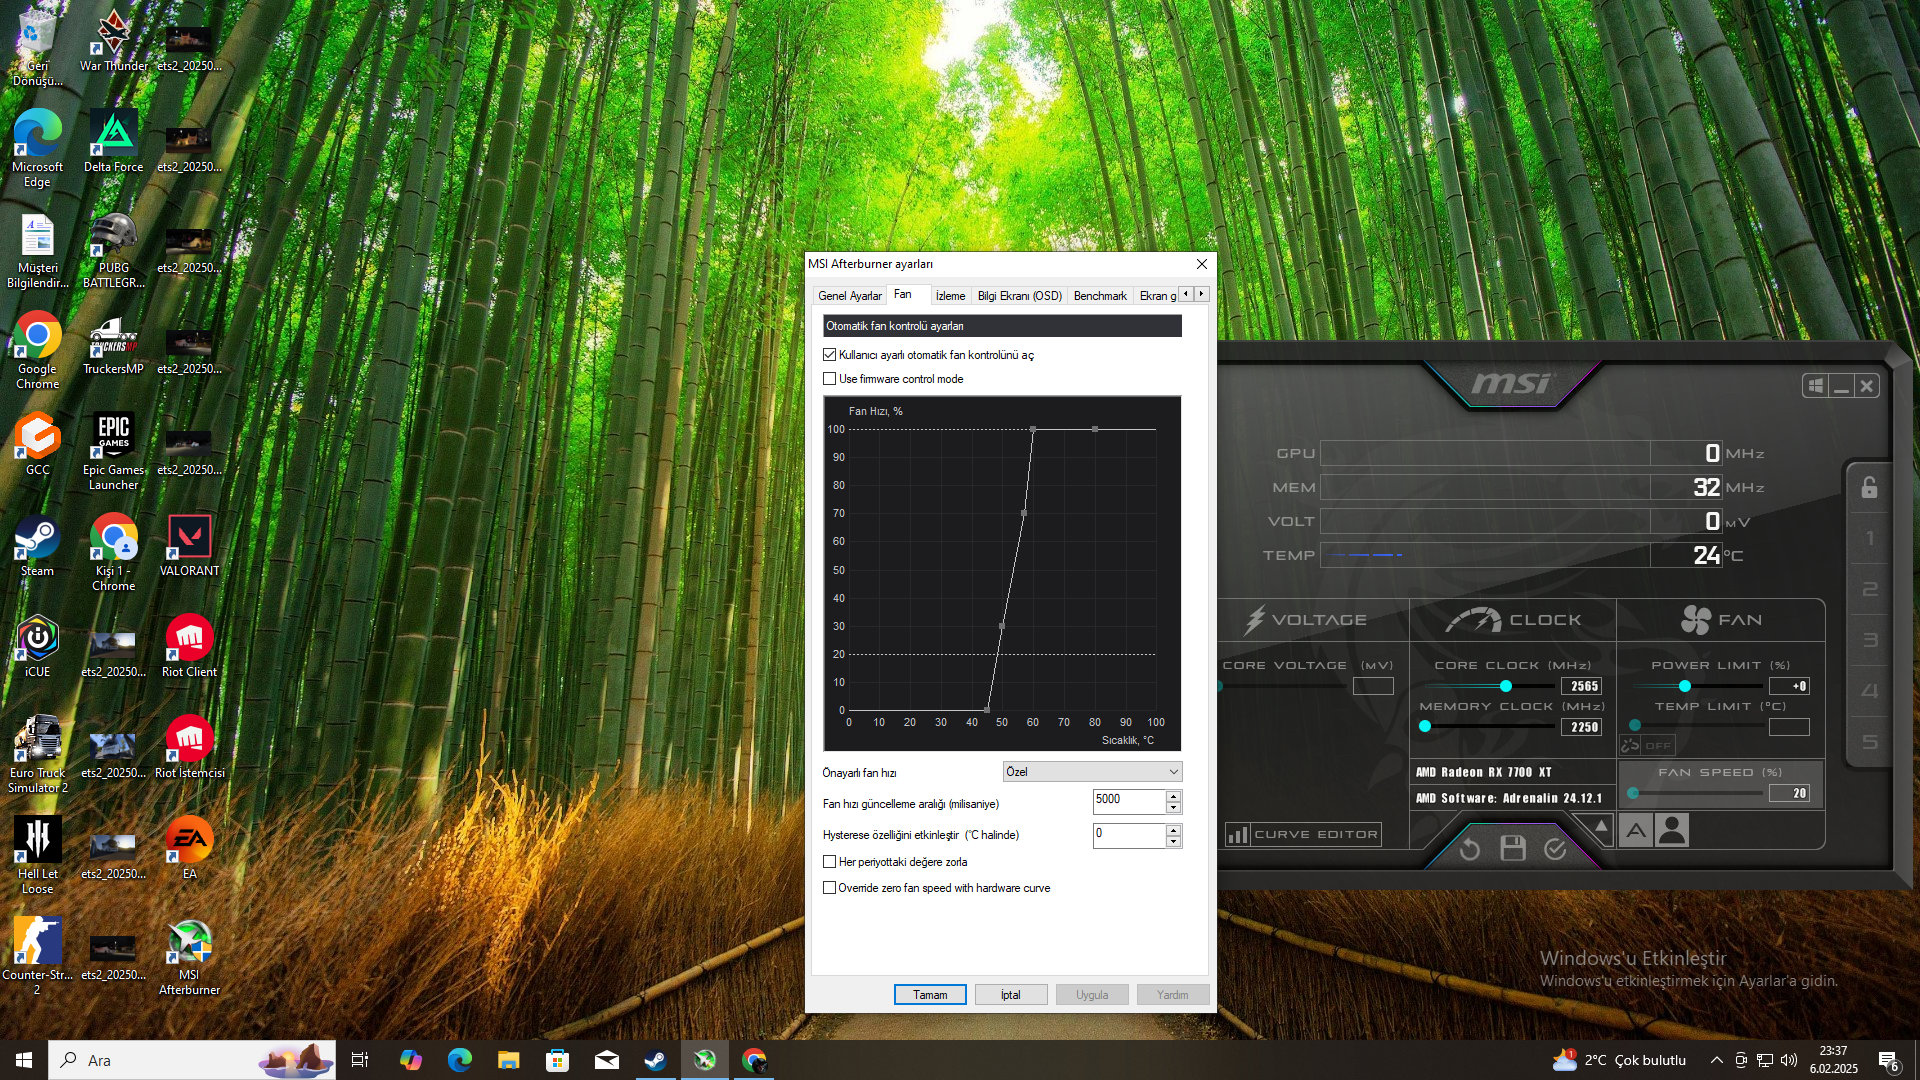Click the Power Limit slider handle
1920x1080 pixels.
[x=1685, y=686]
